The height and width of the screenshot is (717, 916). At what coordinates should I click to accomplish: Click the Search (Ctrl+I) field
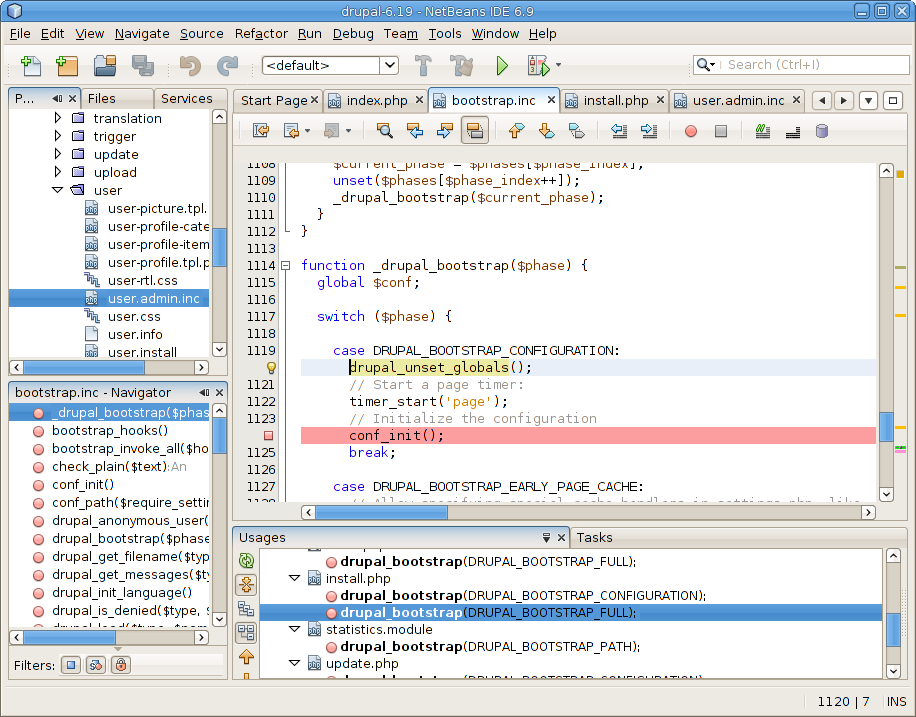tap(801, 65)
